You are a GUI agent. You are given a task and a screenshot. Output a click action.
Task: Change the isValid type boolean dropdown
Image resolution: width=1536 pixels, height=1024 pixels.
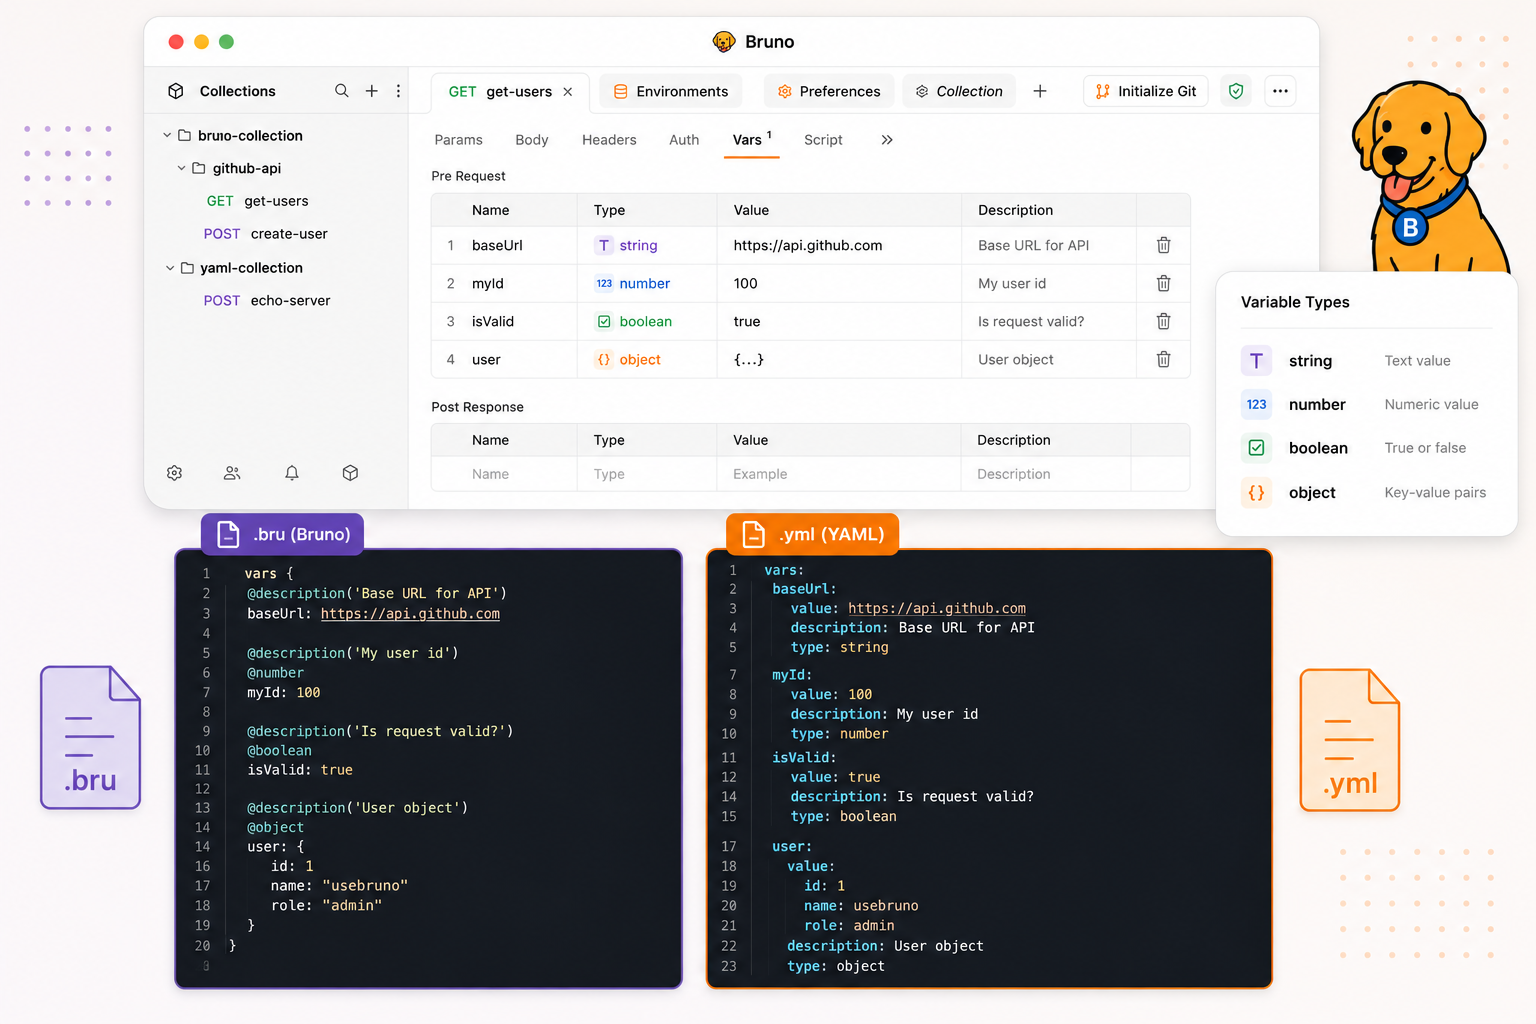click(634, 321)
